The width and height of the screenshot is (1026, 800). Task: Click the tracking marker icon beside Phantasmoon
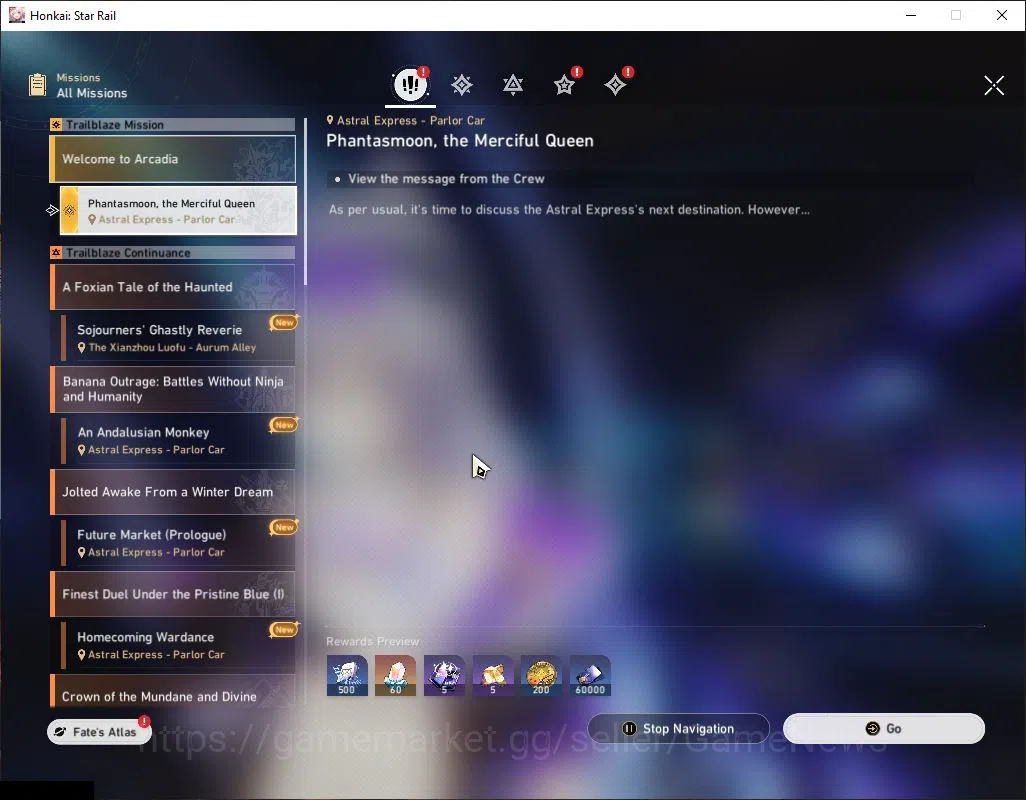[x=52, y=211]
